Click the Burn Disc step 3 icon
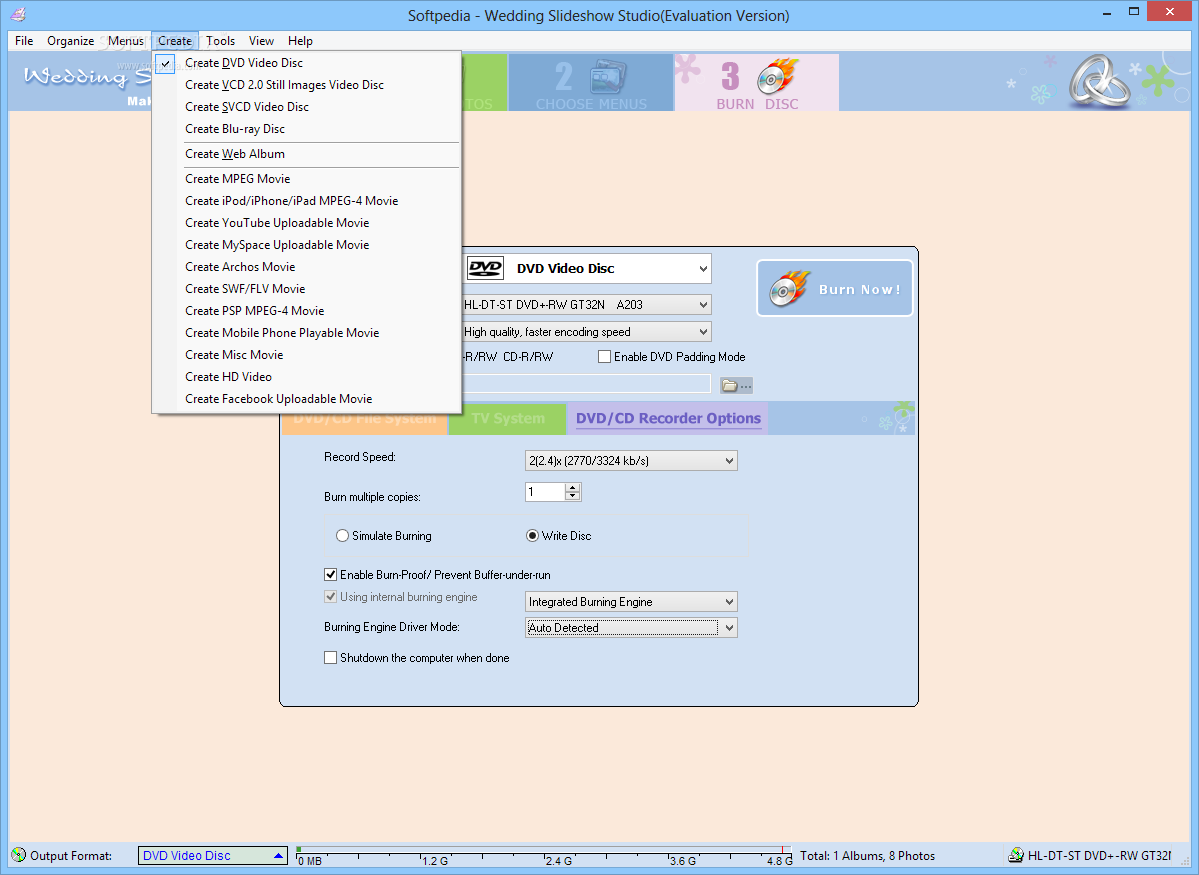 tap(778, 76)
